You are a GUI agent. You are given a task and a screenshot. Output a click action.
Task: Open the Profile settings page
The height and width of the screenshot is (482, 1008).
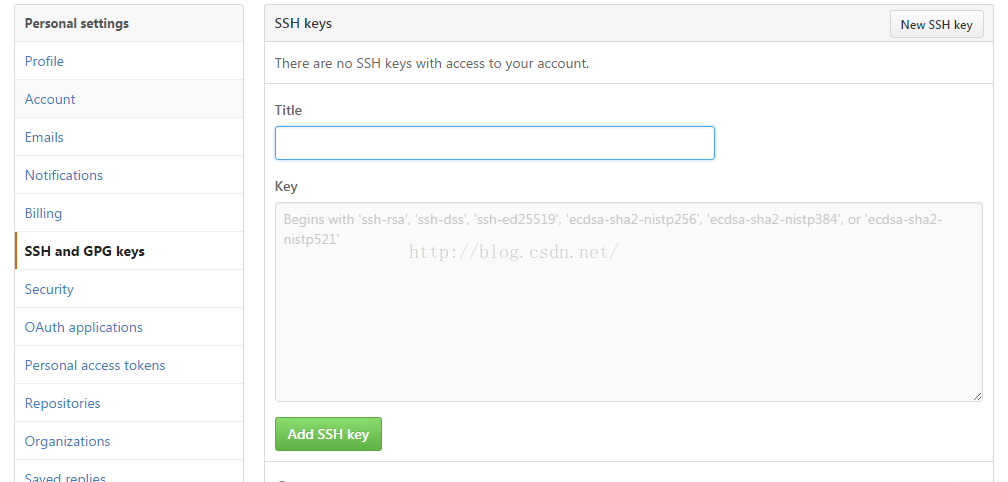tap(44, 61)
